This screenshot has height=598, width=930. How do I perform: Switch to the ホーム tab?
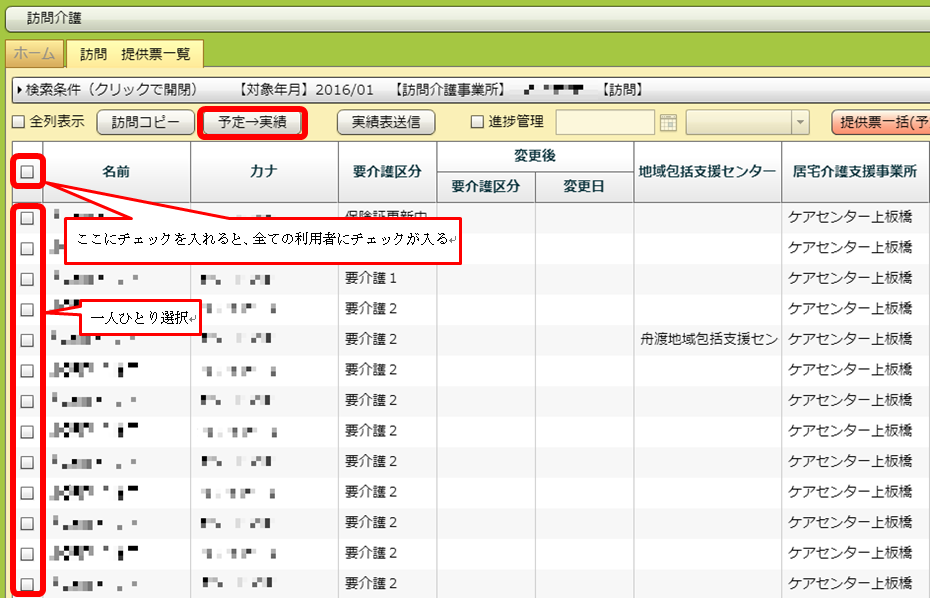coord(34,53)
